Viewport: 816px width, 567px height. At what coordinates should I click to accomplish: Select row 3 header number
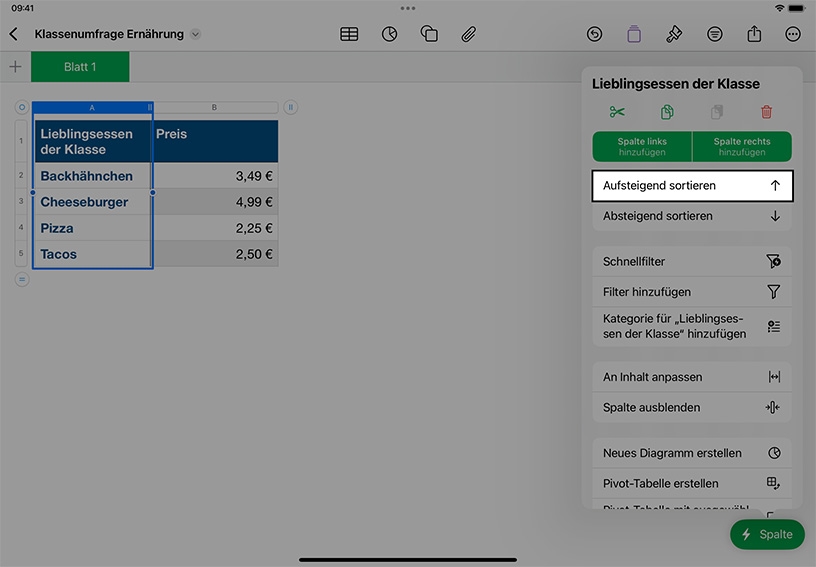[x=21, y=201]
